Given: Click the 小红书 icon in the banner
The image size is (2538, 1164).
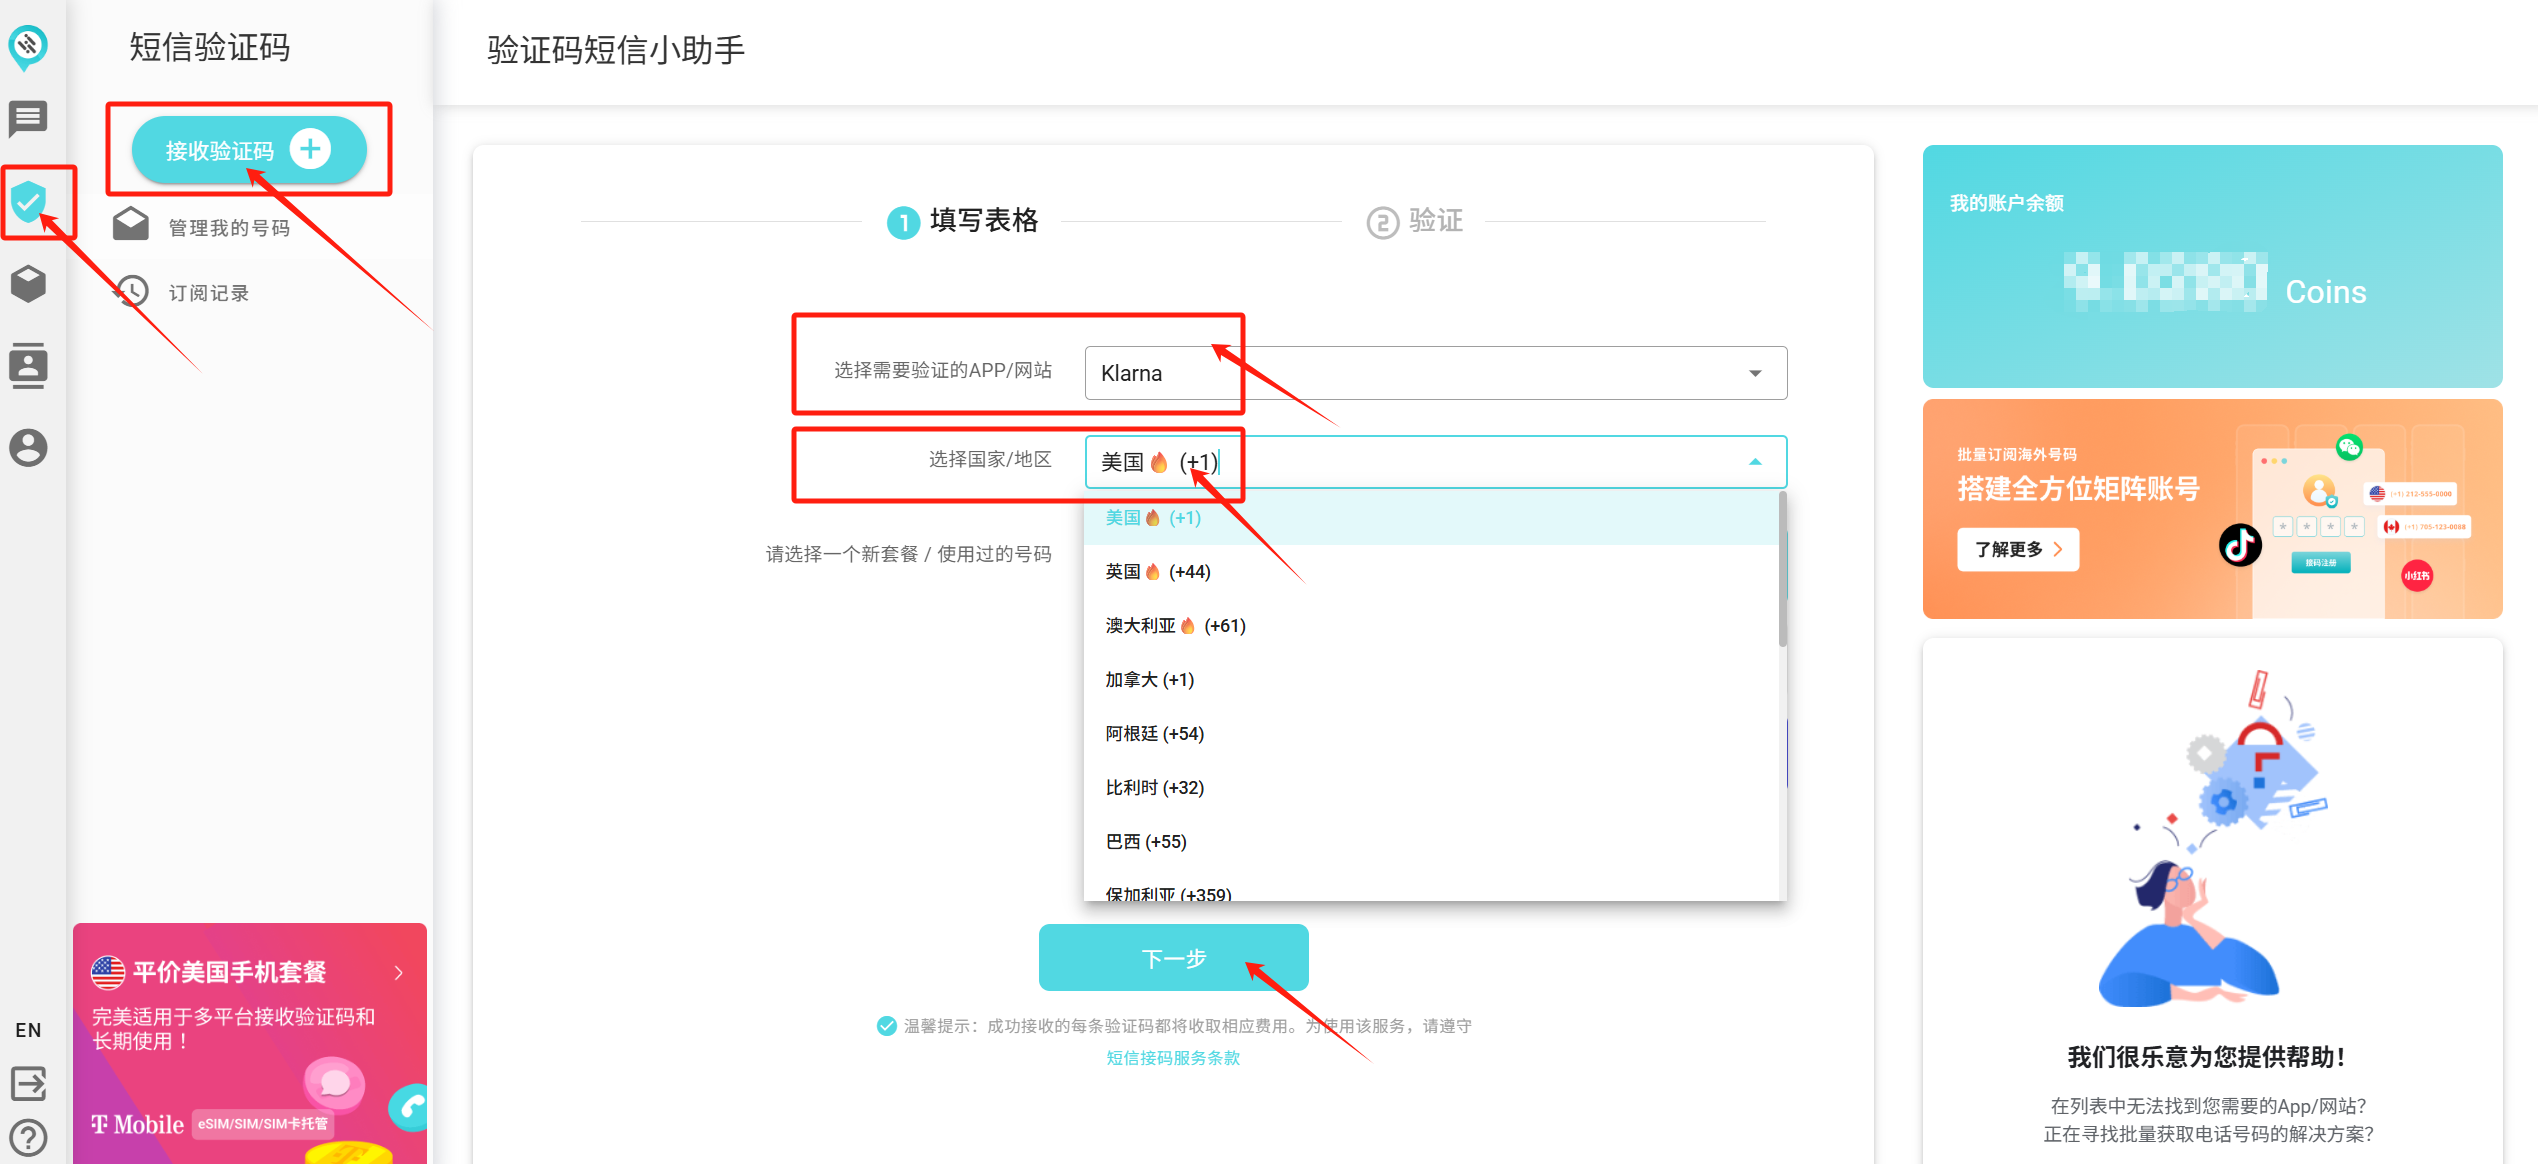Looking at the screenshot, I should [2417, 575].
